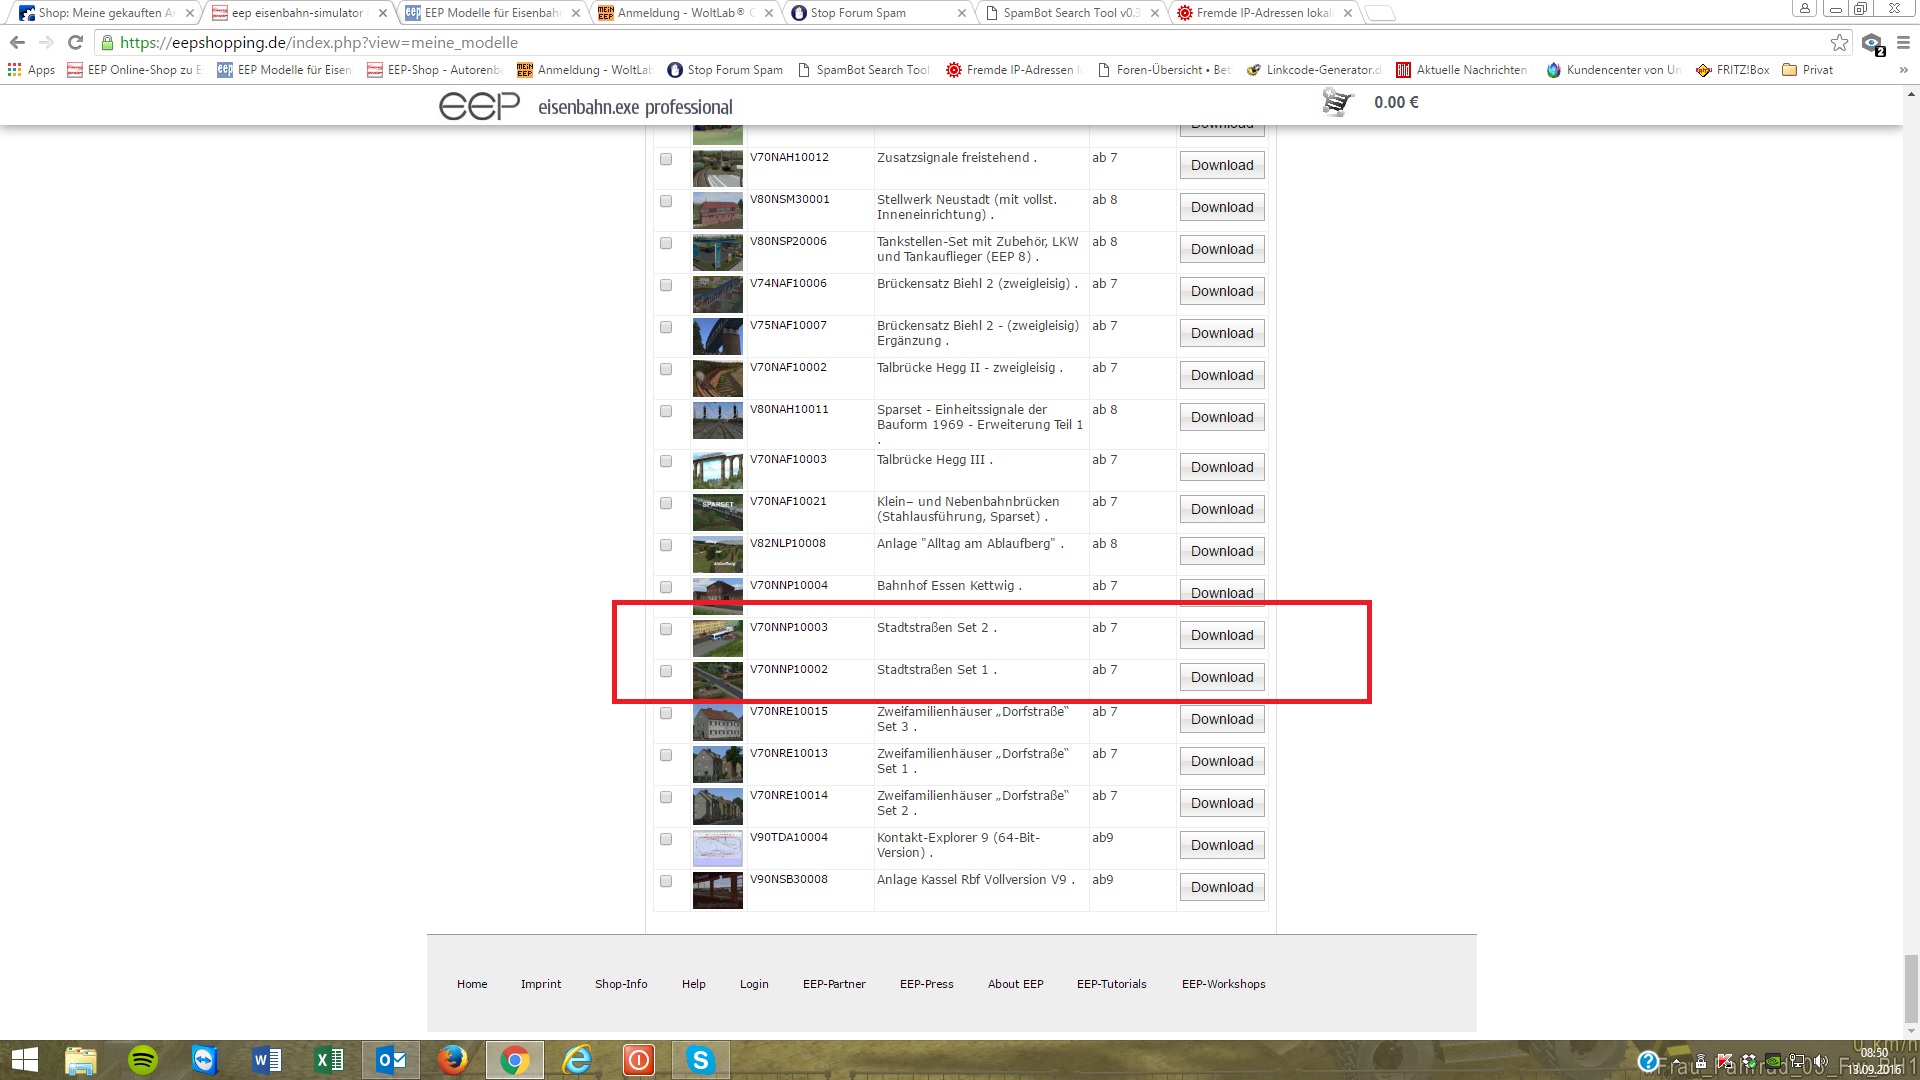Download the Stadtstraßen Set 1 model
Image resolution: width=1920 pixels, height=1080 pixels.
(x=1221, y=677)
